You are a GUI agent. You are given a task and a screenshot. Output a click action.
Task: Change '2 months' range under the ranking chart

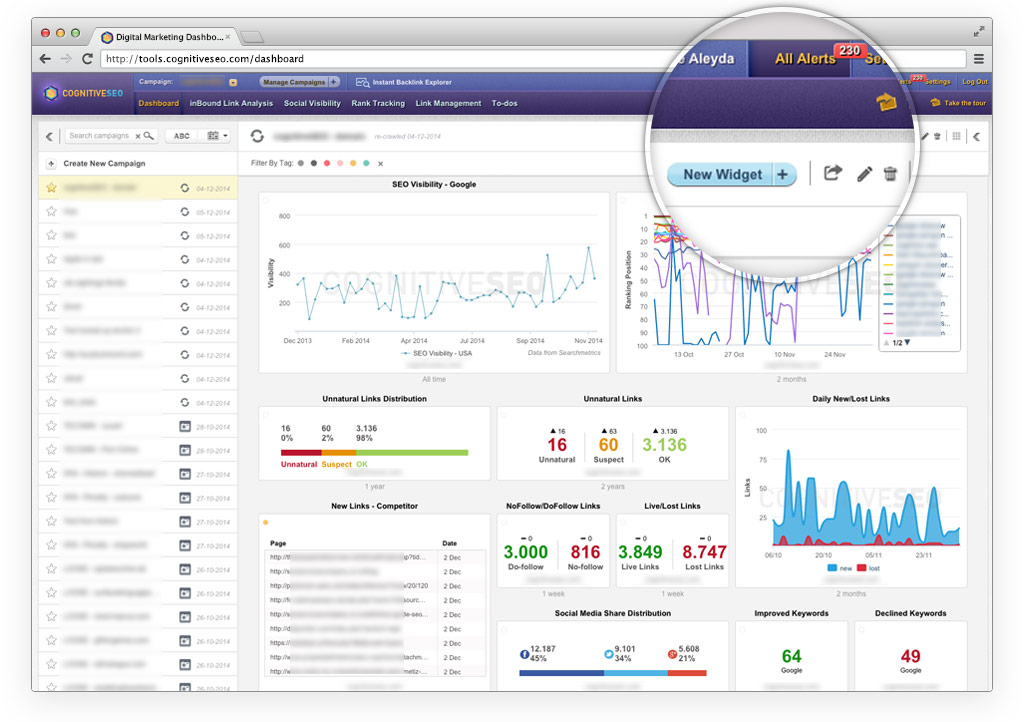(792, 379)
